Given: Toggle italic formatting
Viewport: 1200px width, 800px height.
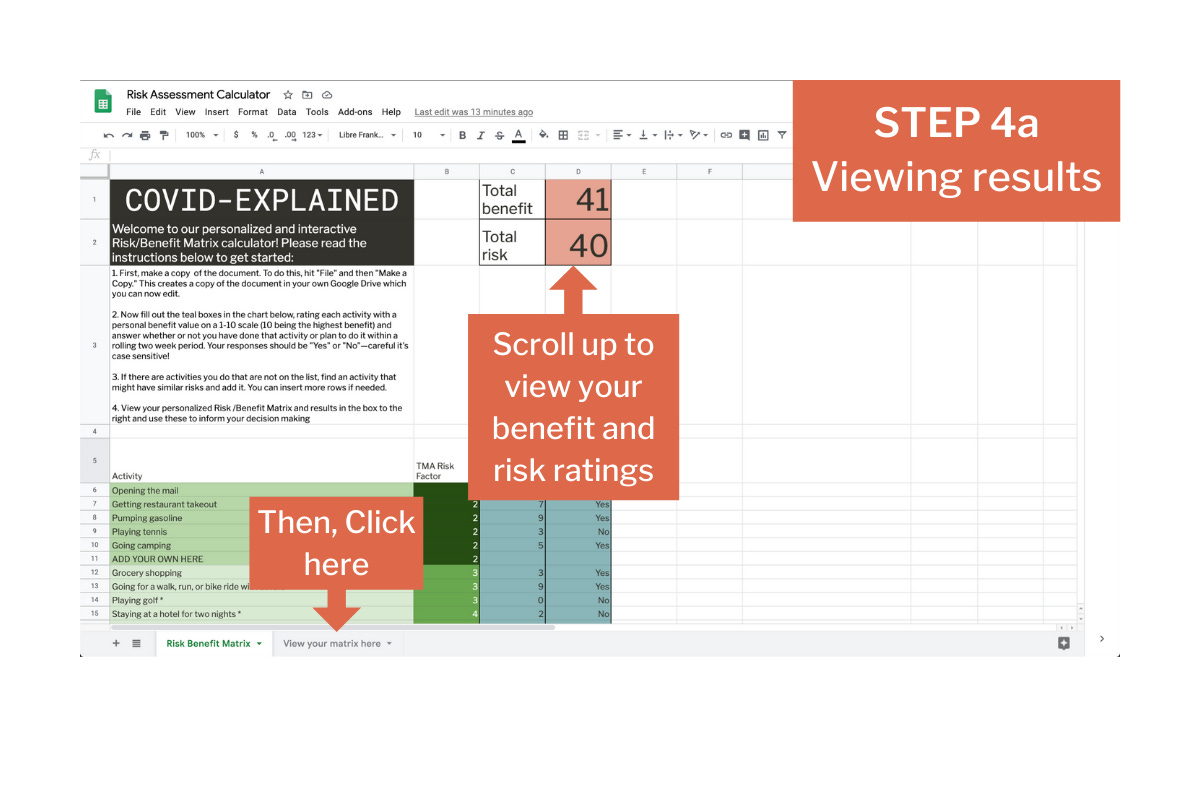Looking at the screenshot, I should pyautogui.click(x=481, y=135).
